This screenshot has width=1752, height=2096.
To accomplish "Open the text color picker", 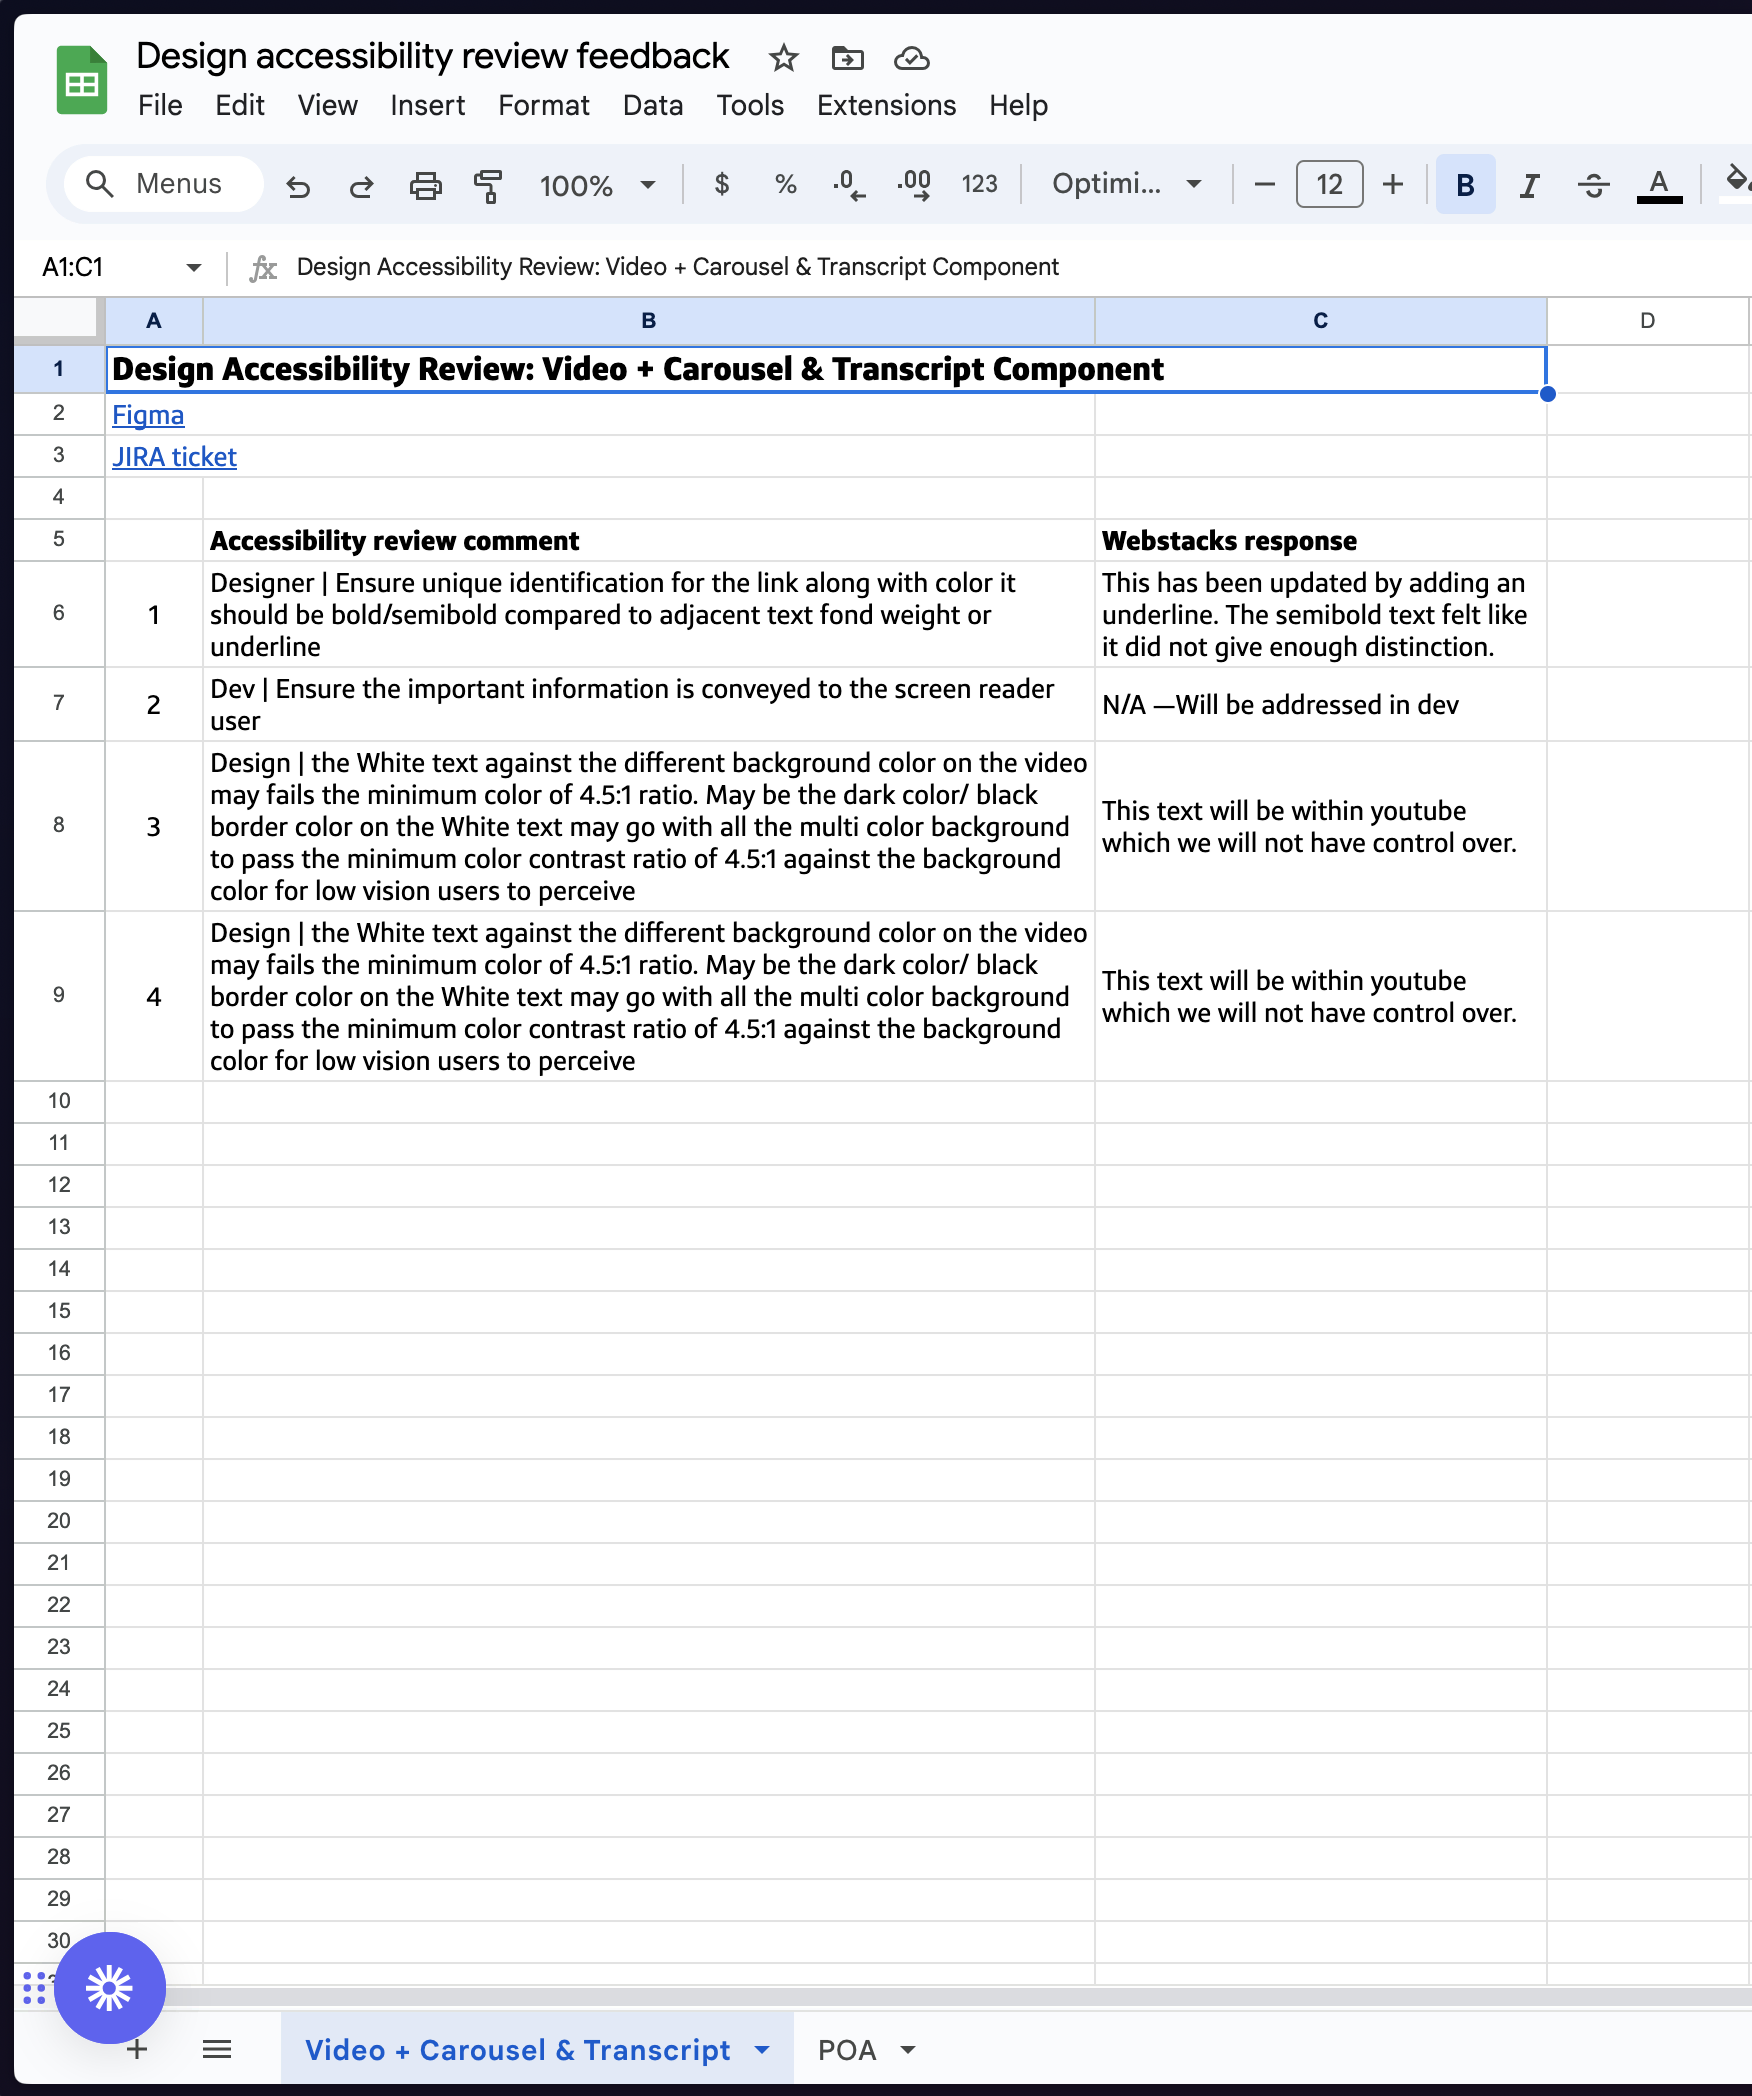I will (1659, 184).
